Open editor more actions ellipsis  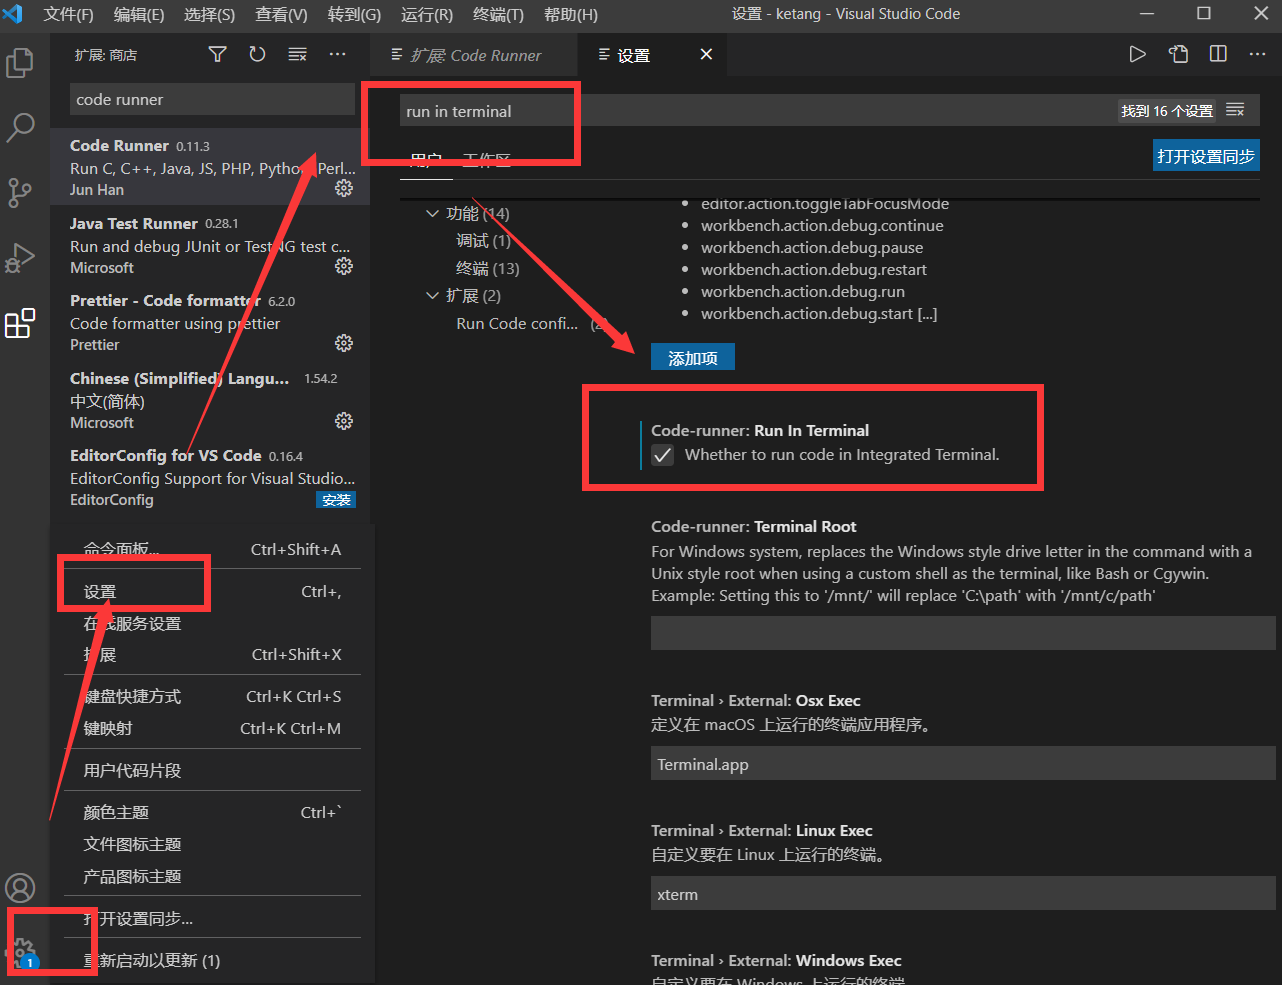(x=1258, y=54)
